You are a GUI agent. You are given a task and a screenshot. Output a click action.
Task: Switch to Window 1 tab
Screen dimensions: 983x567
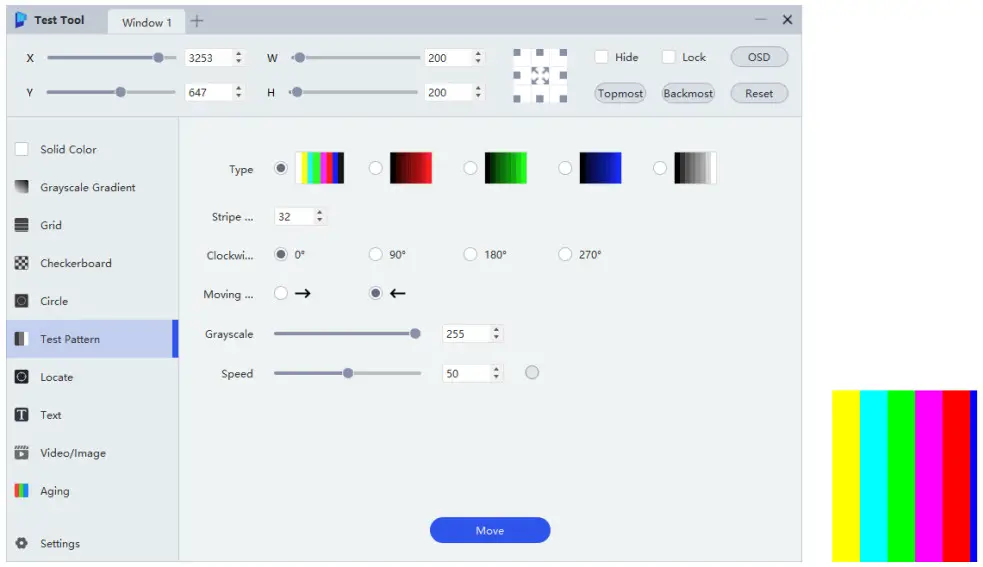(x=146, y=22)
